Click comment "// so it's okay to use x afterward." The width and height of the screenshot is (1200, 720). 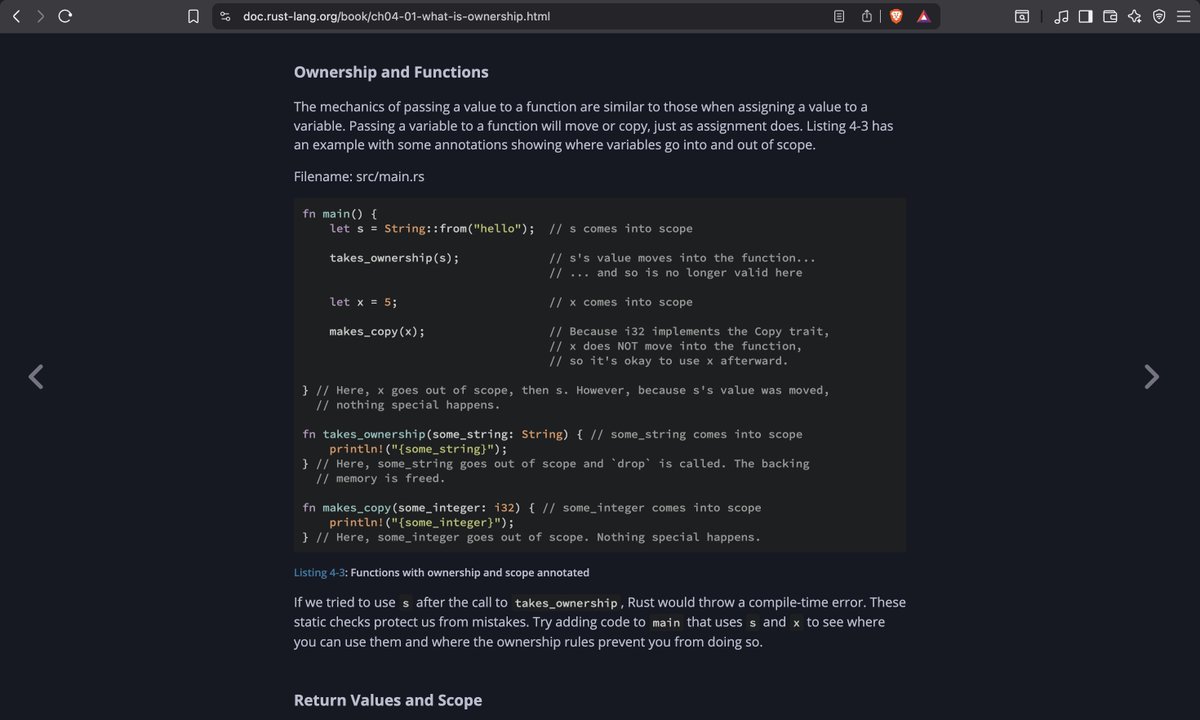(669, 361)
